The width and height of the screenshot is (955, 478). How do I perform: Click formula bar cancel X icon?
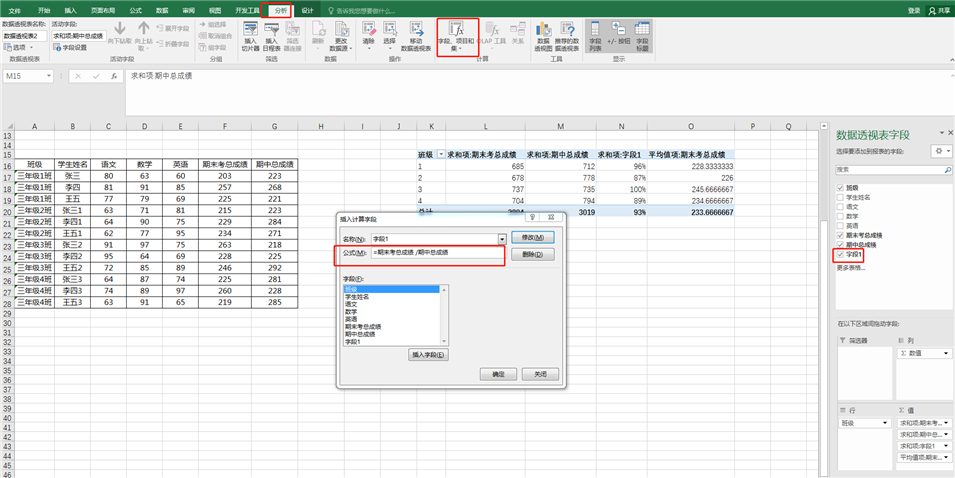[79, 77]
